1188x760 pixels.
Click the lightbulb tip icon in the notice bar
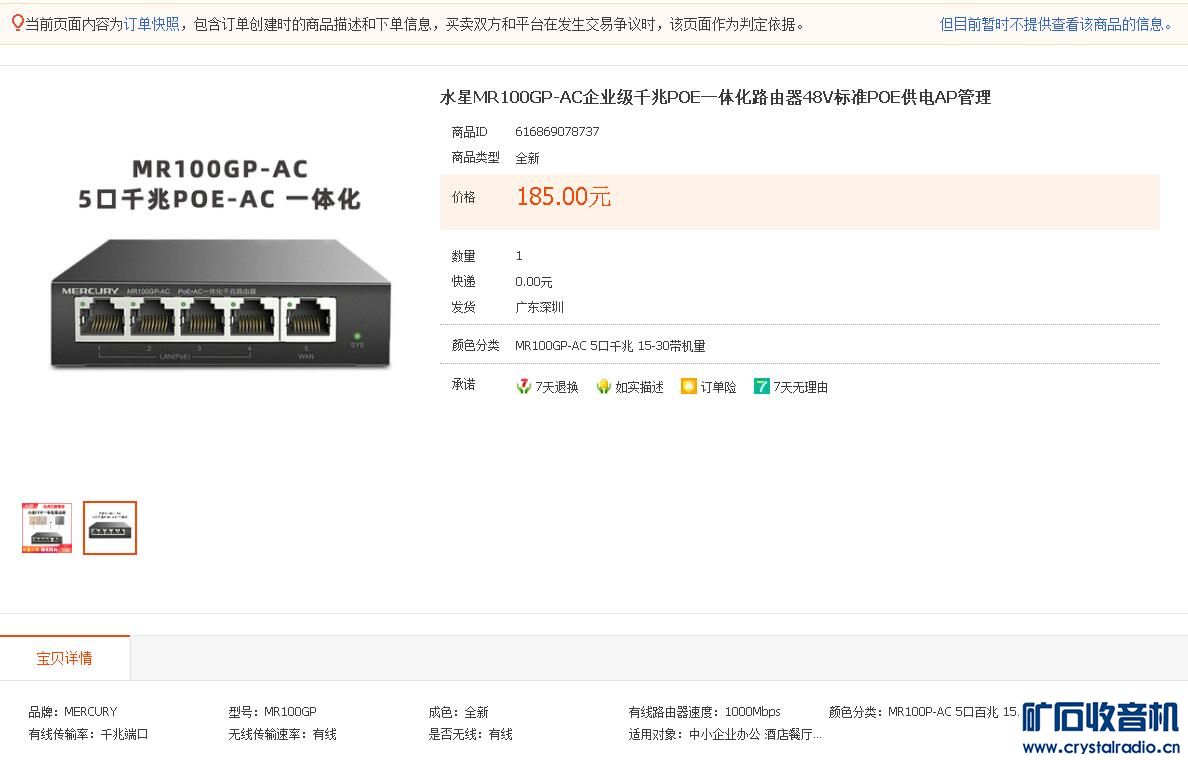[x=17, y=23]
